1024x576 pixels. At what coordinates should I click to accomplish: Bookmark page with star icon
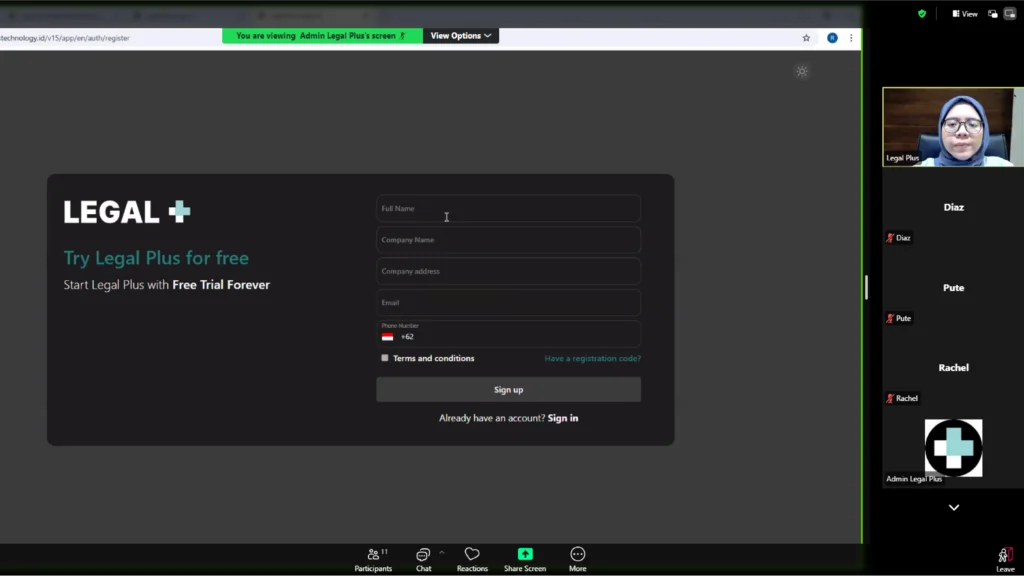806,38
